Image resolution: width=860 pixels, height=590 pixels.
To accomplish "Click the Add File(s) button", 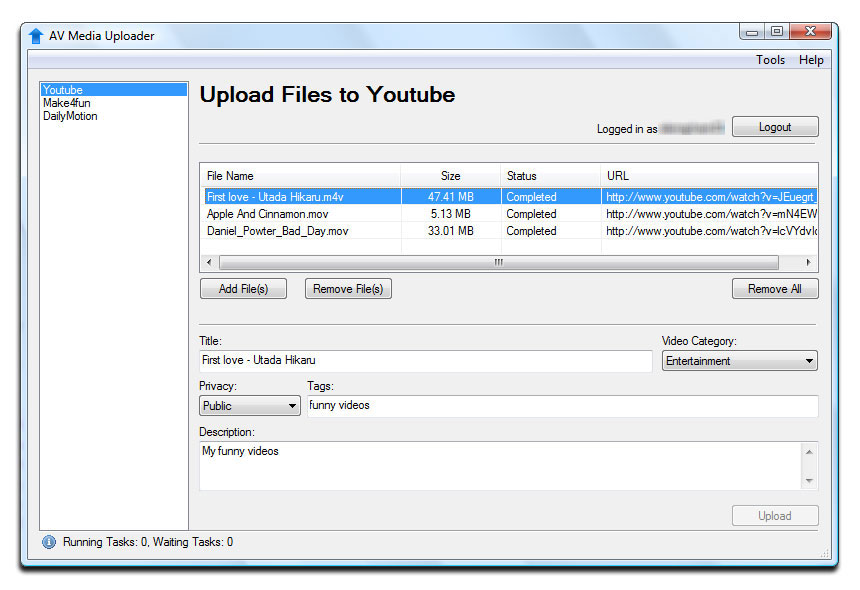I will coord(243,288).
